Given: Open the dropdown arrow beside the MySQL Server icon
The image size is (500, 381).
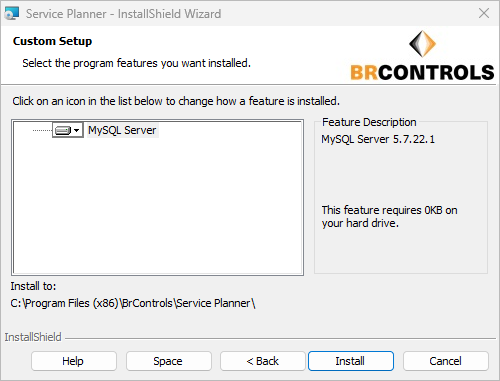Looking at the screenshot, I should 77,130.
